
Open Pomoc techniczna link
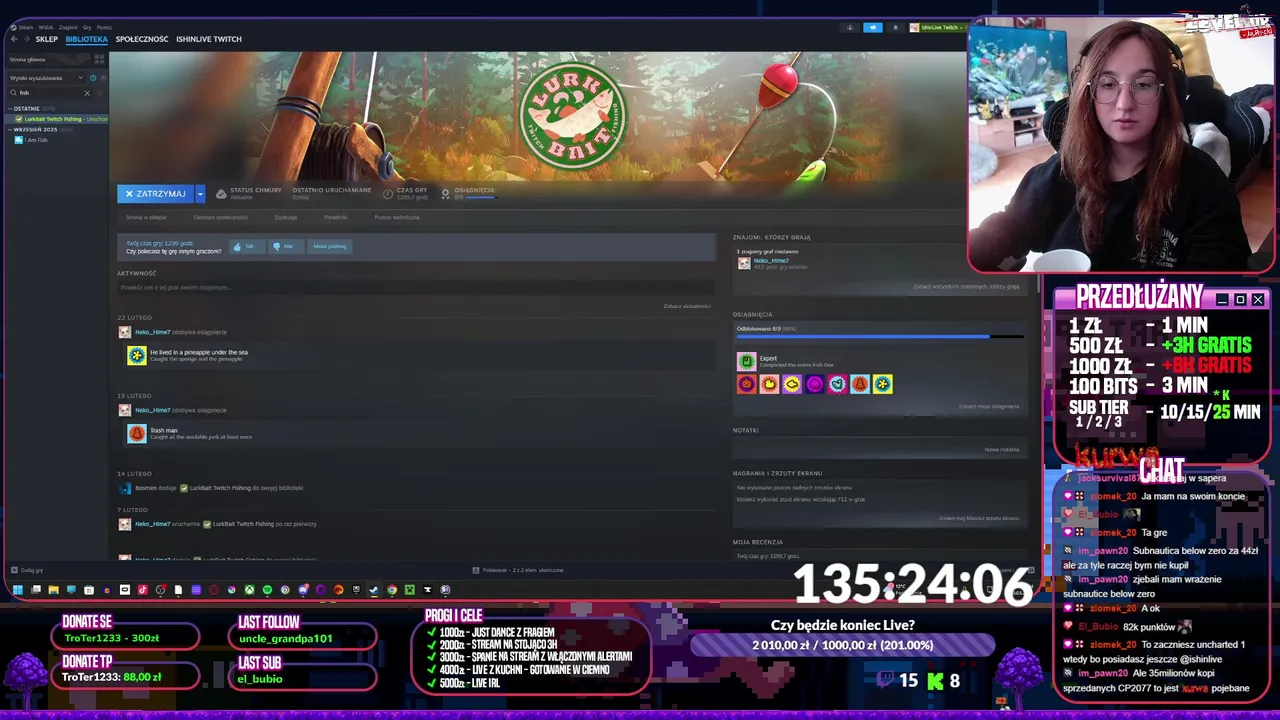click(x=397, y=217)
